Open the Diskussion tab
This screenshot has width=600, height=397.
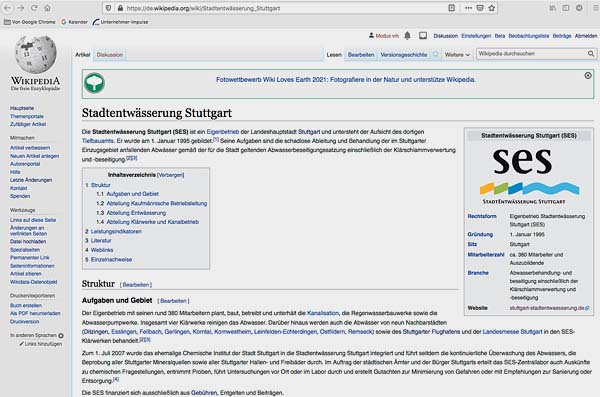click(110, 55)
